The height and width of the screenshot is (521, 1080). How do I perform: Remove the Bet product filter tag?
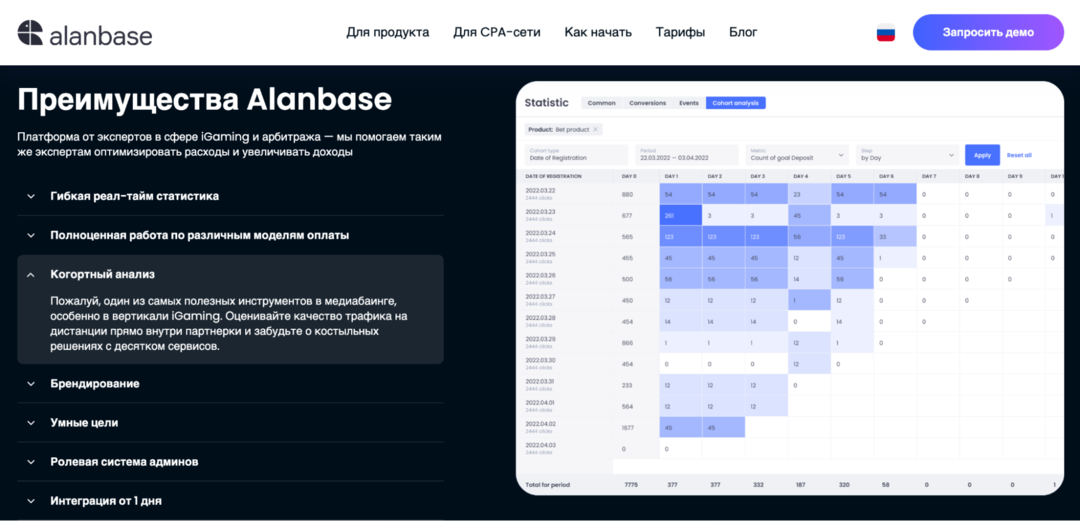(596, 129)
